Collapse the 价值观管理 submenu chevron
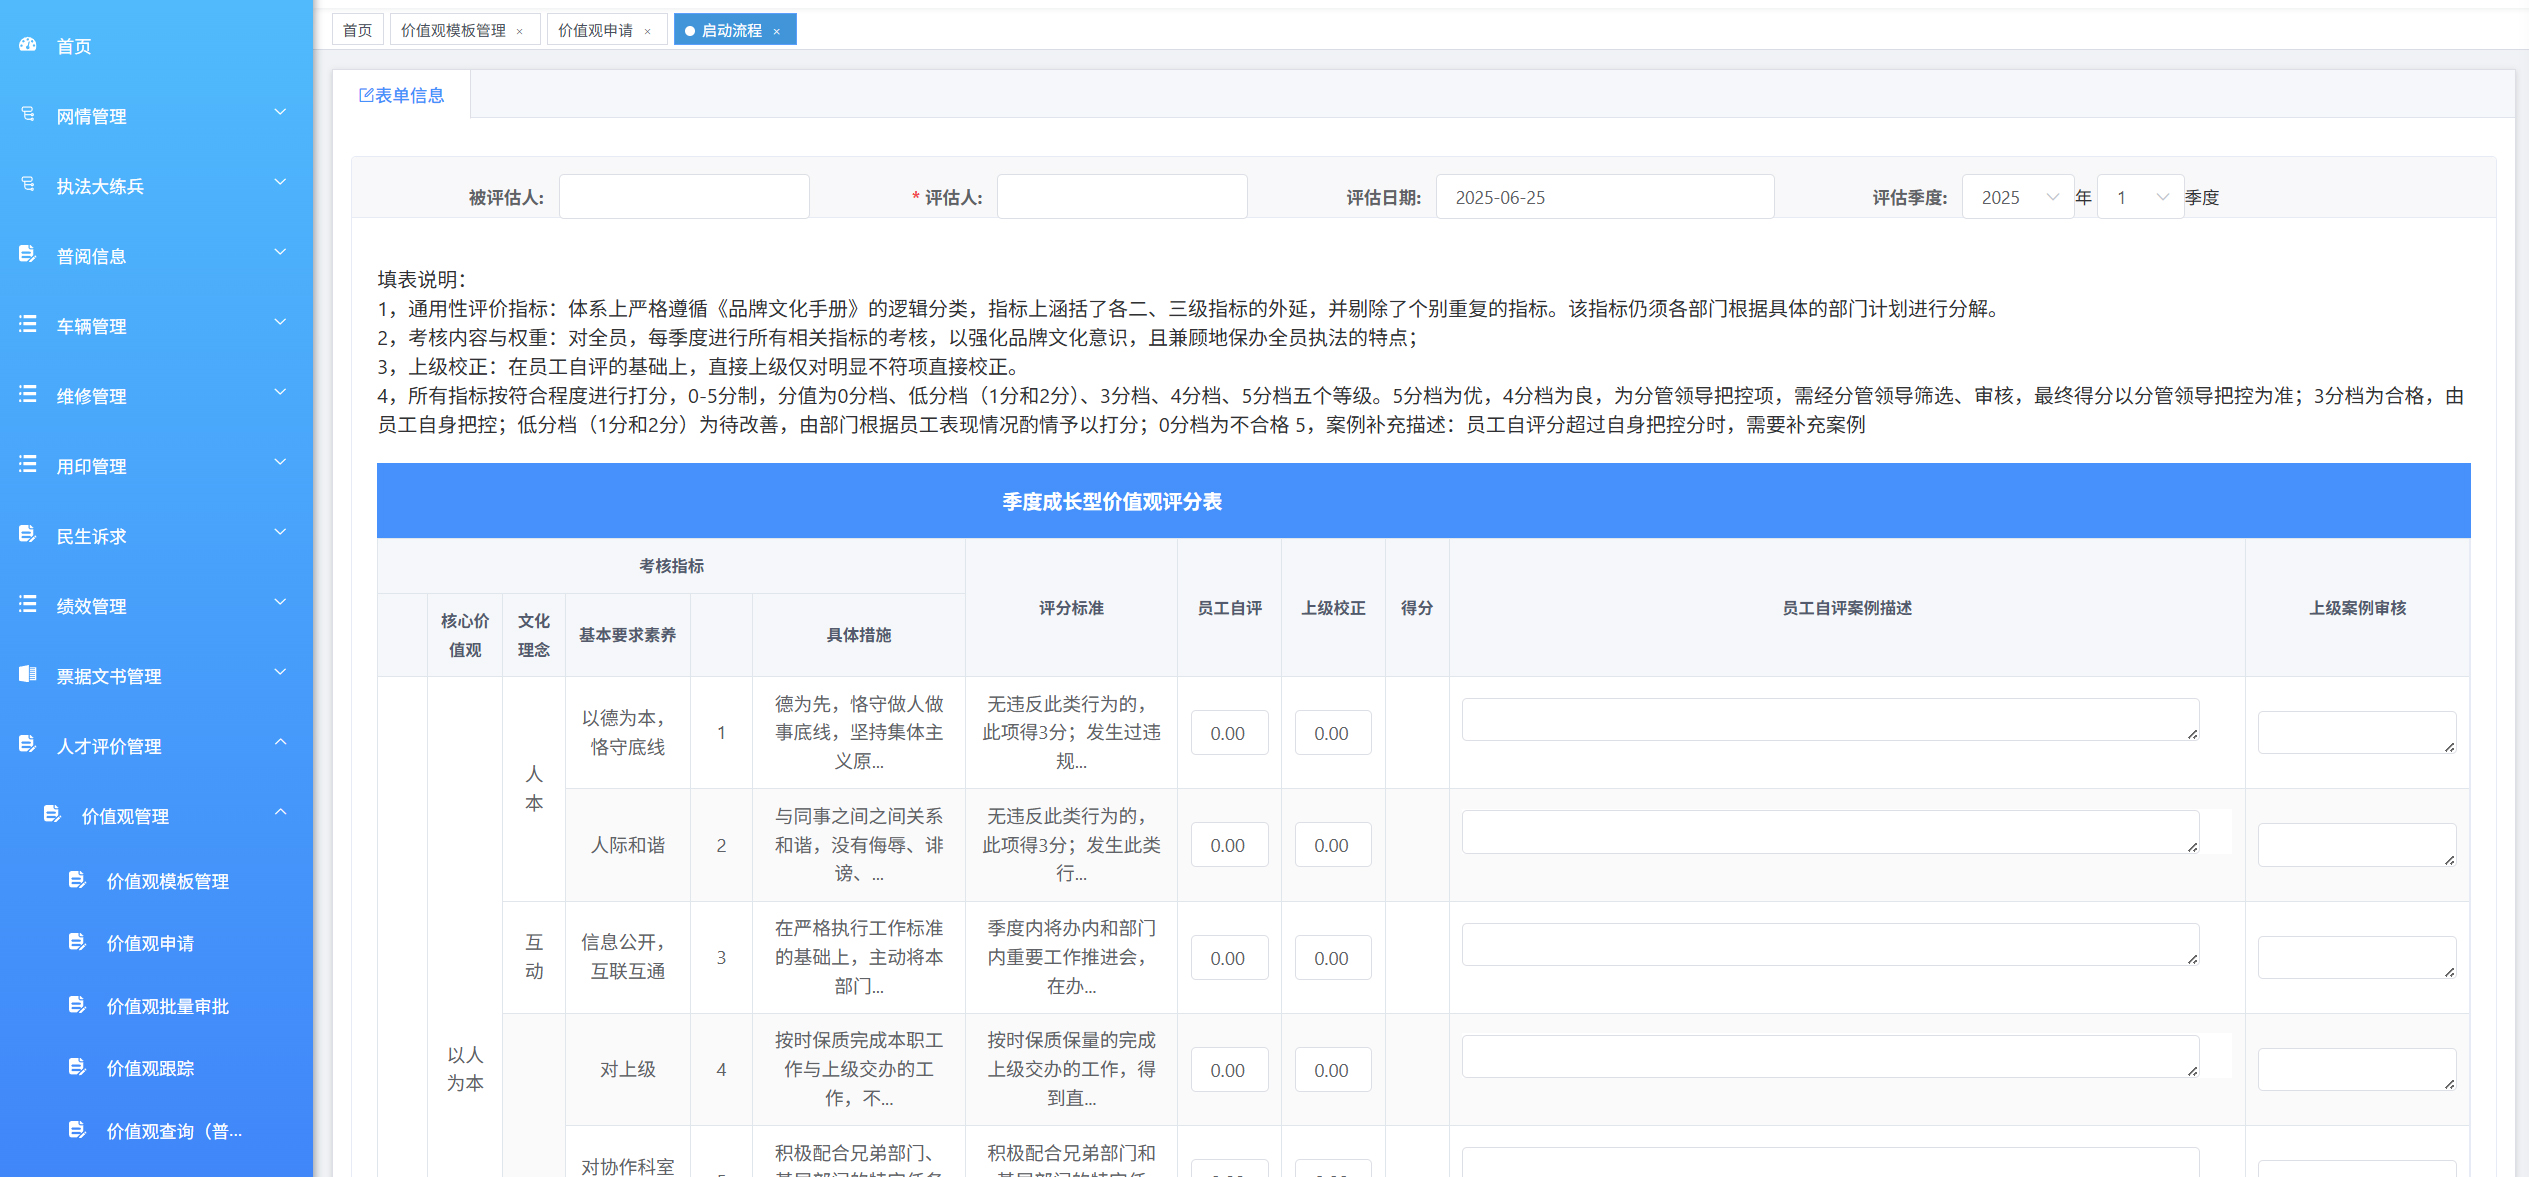 click(x=280, y=813)
